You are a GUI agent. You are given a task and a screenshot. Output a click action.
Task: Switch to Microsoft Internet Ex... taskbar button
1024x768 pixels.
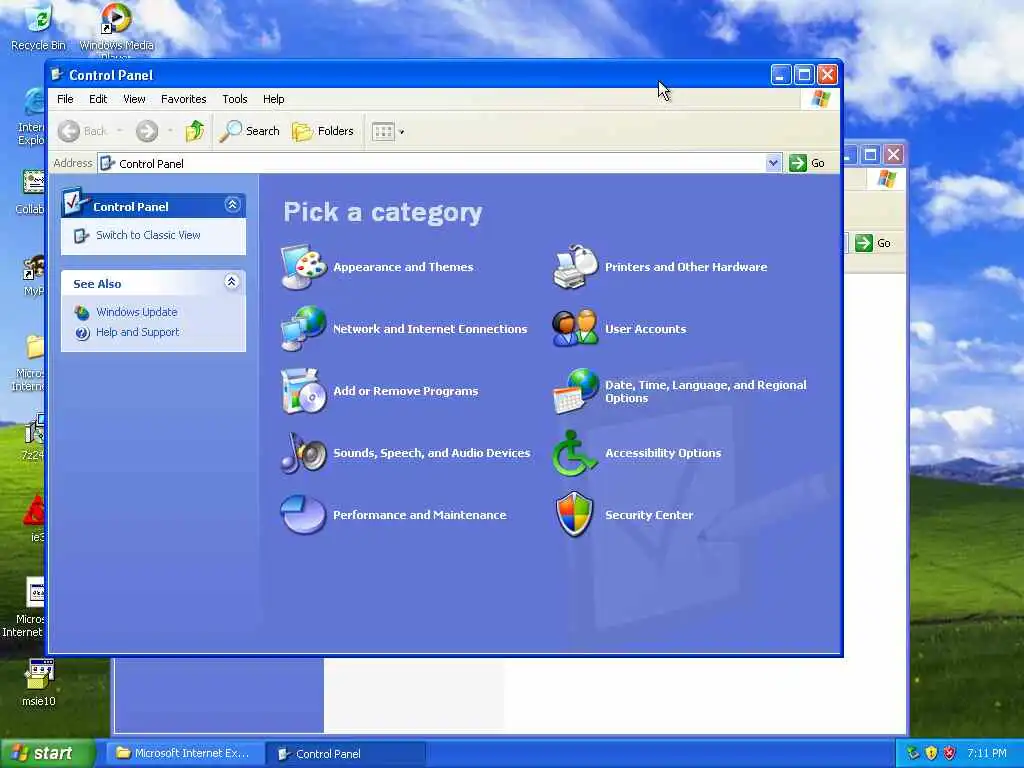[185, 754]
